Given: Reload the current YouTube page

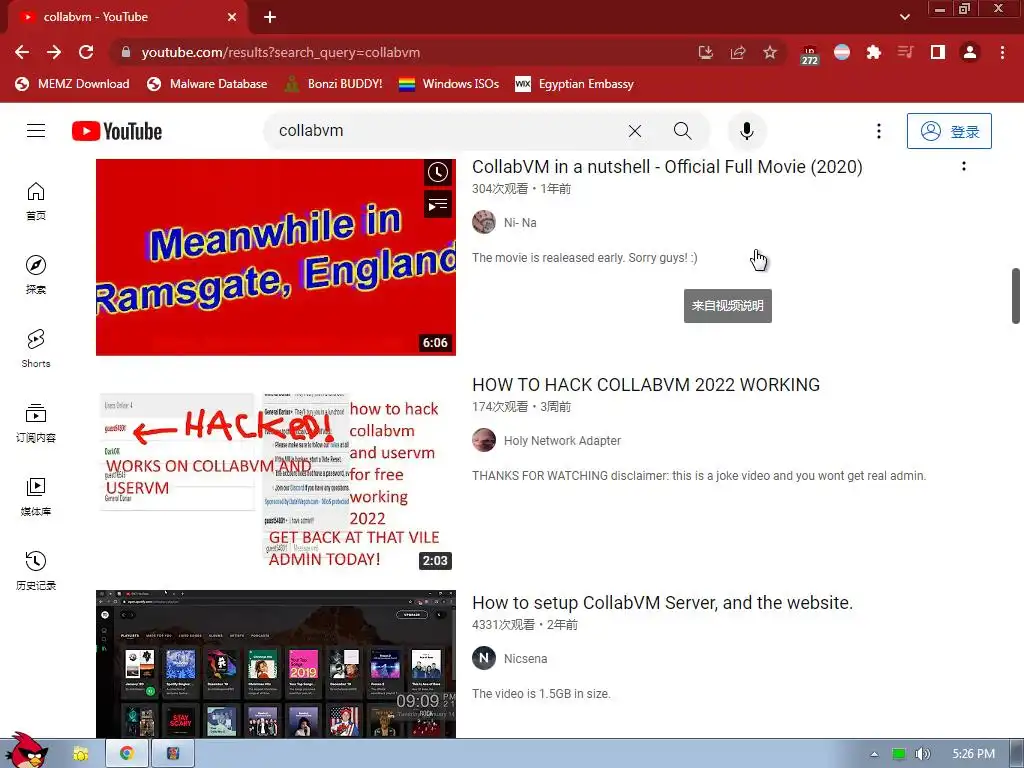Looking at the screenshot, I should coord(86,52).
